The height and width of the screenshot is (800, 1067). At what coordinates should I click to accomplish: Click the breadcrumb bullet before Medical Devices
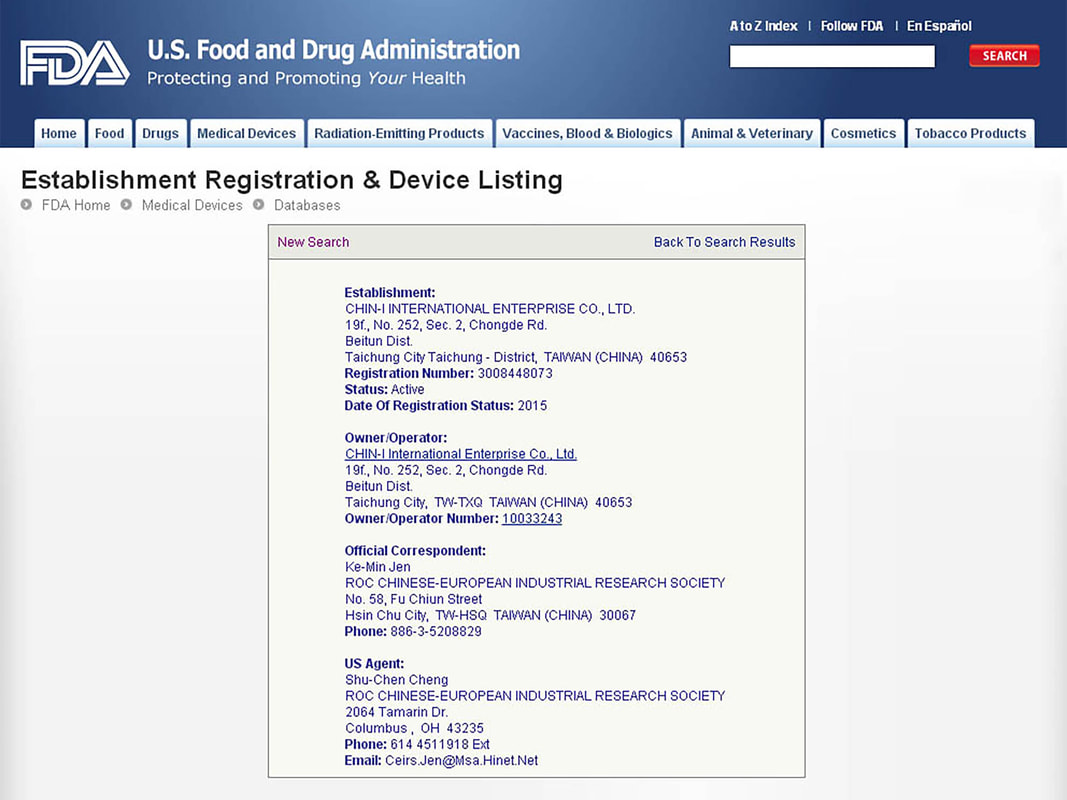click(127, 204)
